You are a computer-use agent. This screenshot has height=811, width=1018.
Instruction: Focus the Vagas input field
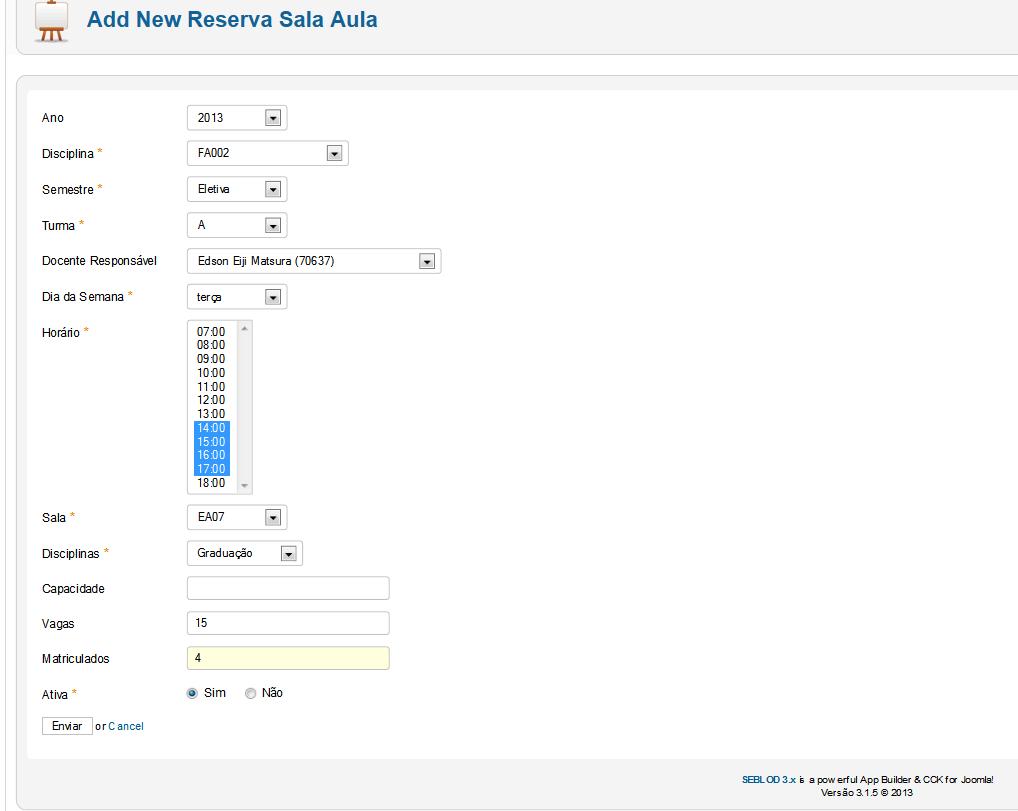288,623
